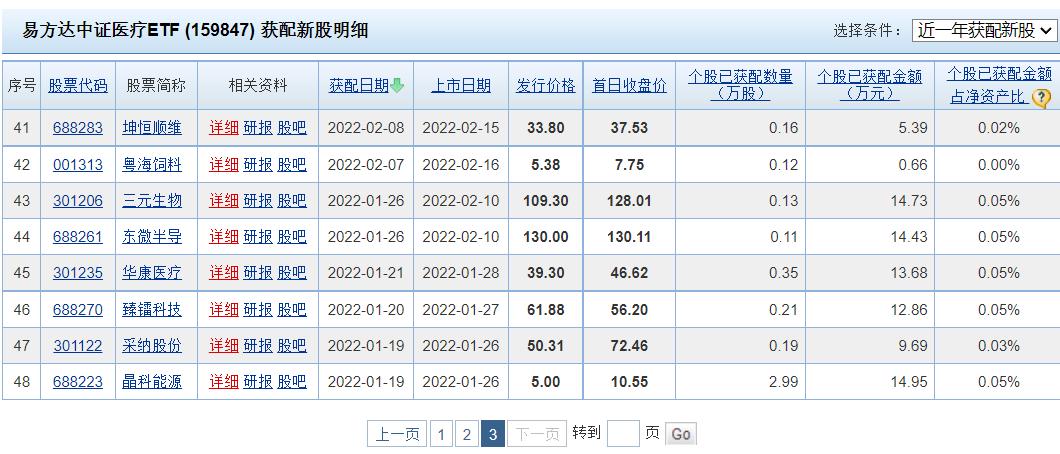The image size is (1060, 454).
Task: Focus the page number input field
Action: (623, 434)
